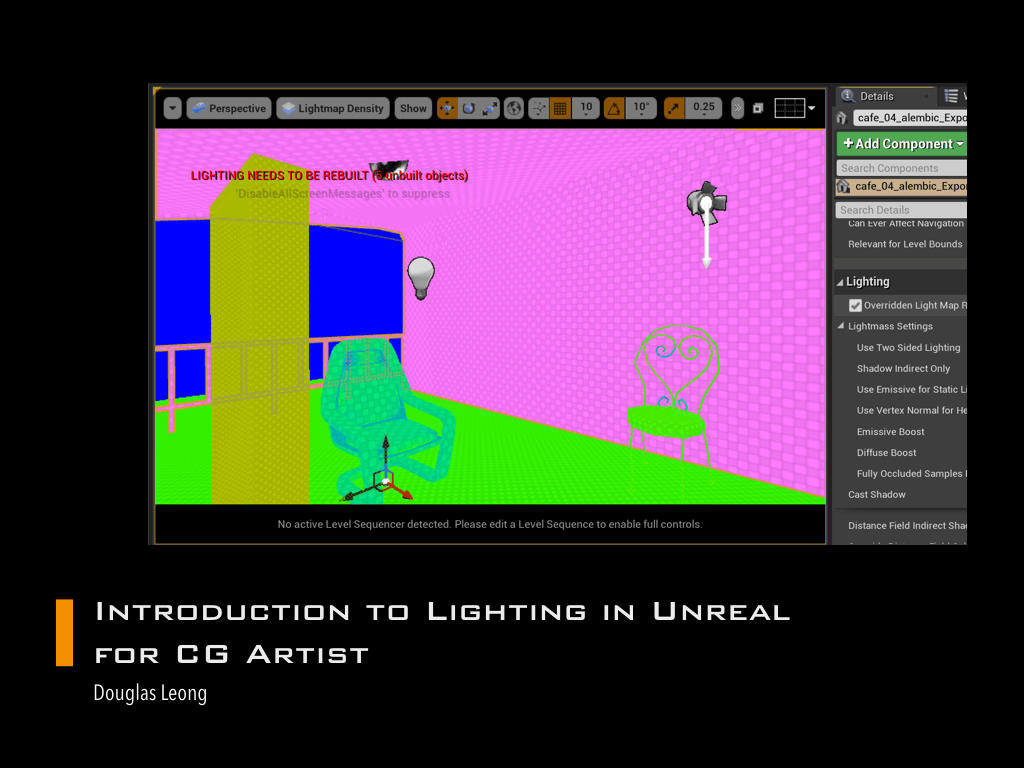Open the viewport options dropdown arrow
The width and height of the screenshot is (1024, 768).
click(172, 108)
